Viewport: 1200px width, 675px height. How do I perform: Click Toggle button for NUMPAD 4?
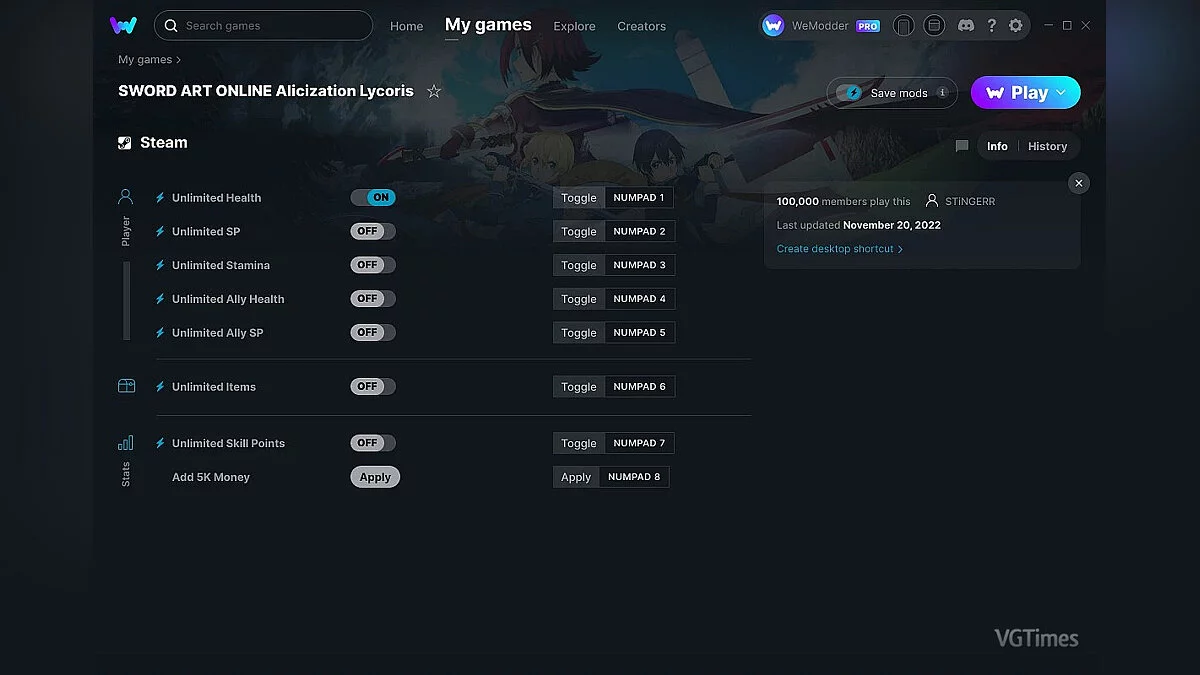pos(579,299)
